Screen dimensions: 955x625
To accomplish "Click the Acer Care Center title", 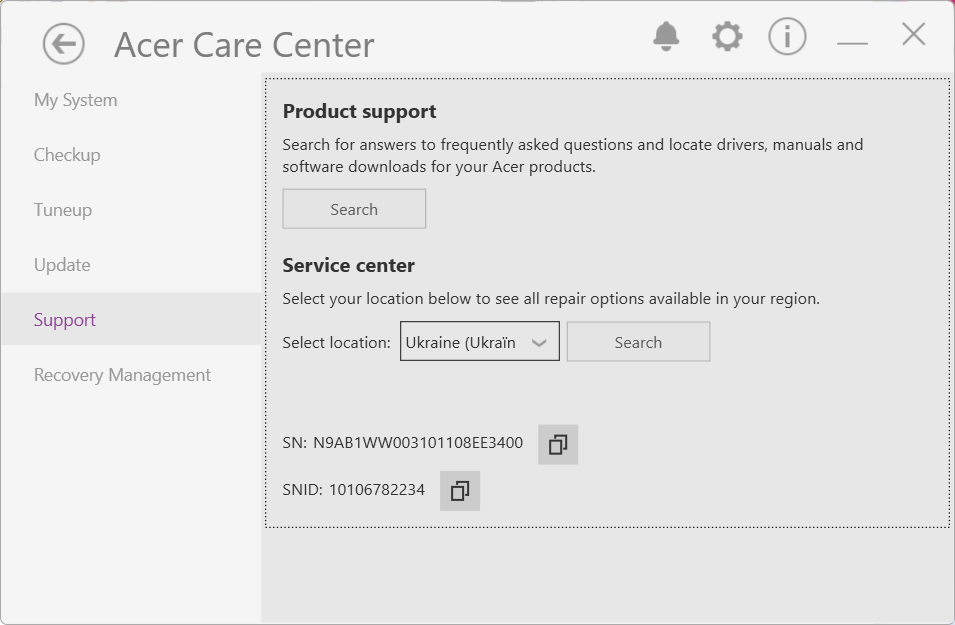I will 244,45.
